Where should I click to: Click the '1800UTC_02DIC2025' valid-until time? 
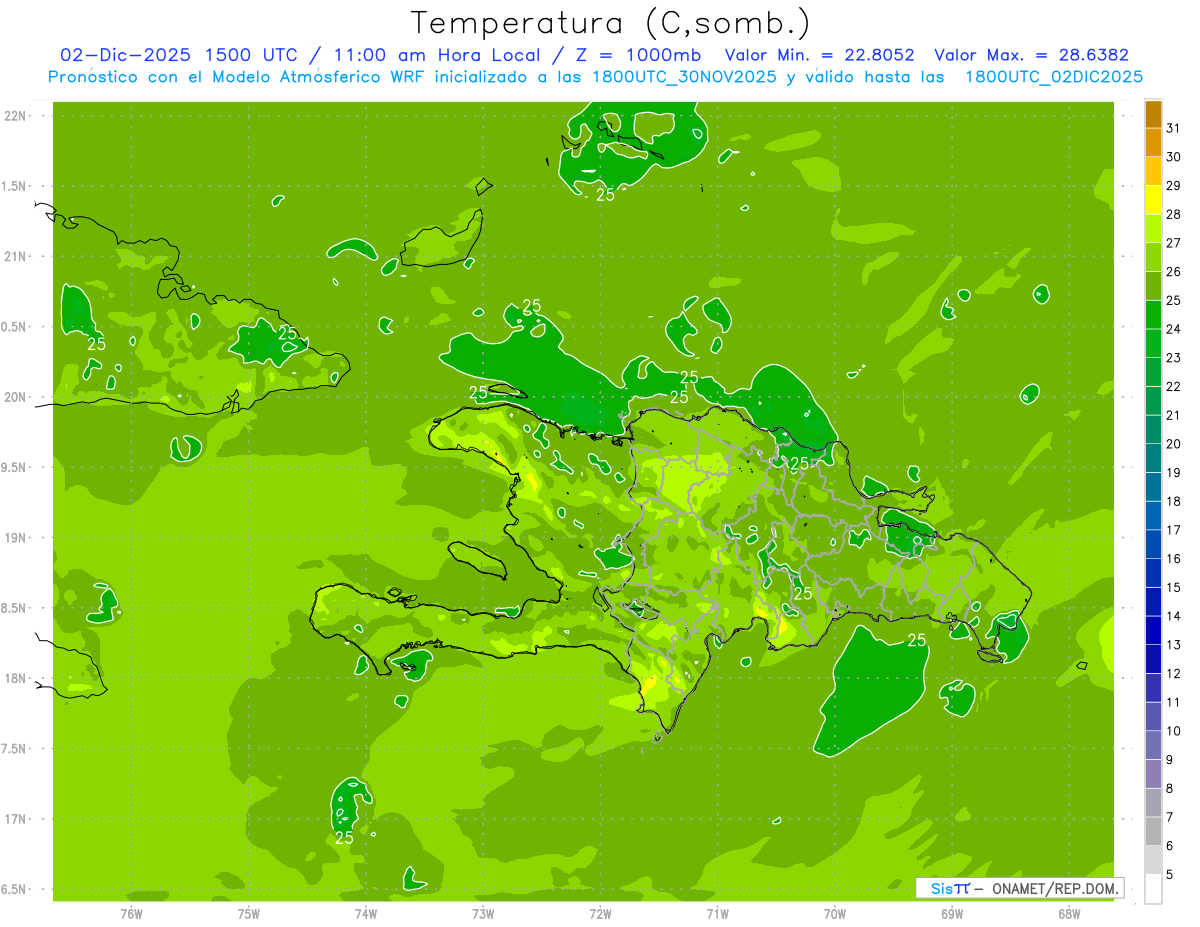(x=1055, y=77)
